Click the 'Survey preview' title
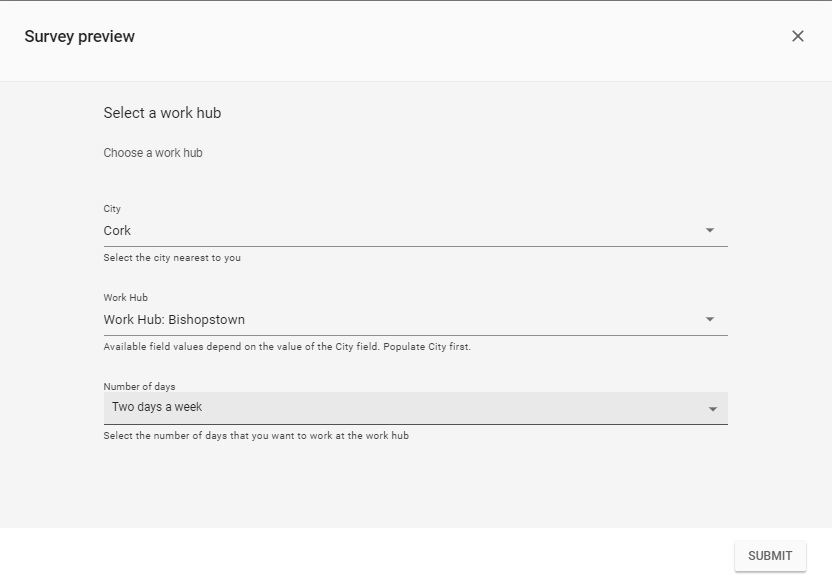The width and height of the screenshot is (832, 583). [x=80, y=37]
